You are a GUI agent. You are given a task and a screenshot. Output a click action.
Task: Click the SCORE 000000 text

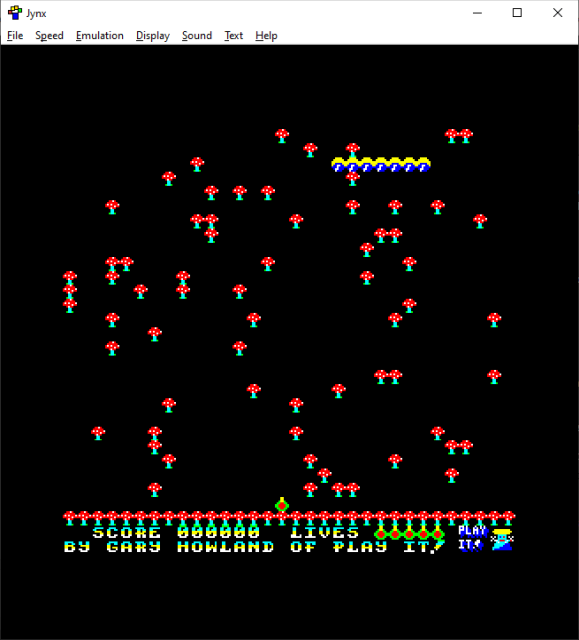point(176,533)
